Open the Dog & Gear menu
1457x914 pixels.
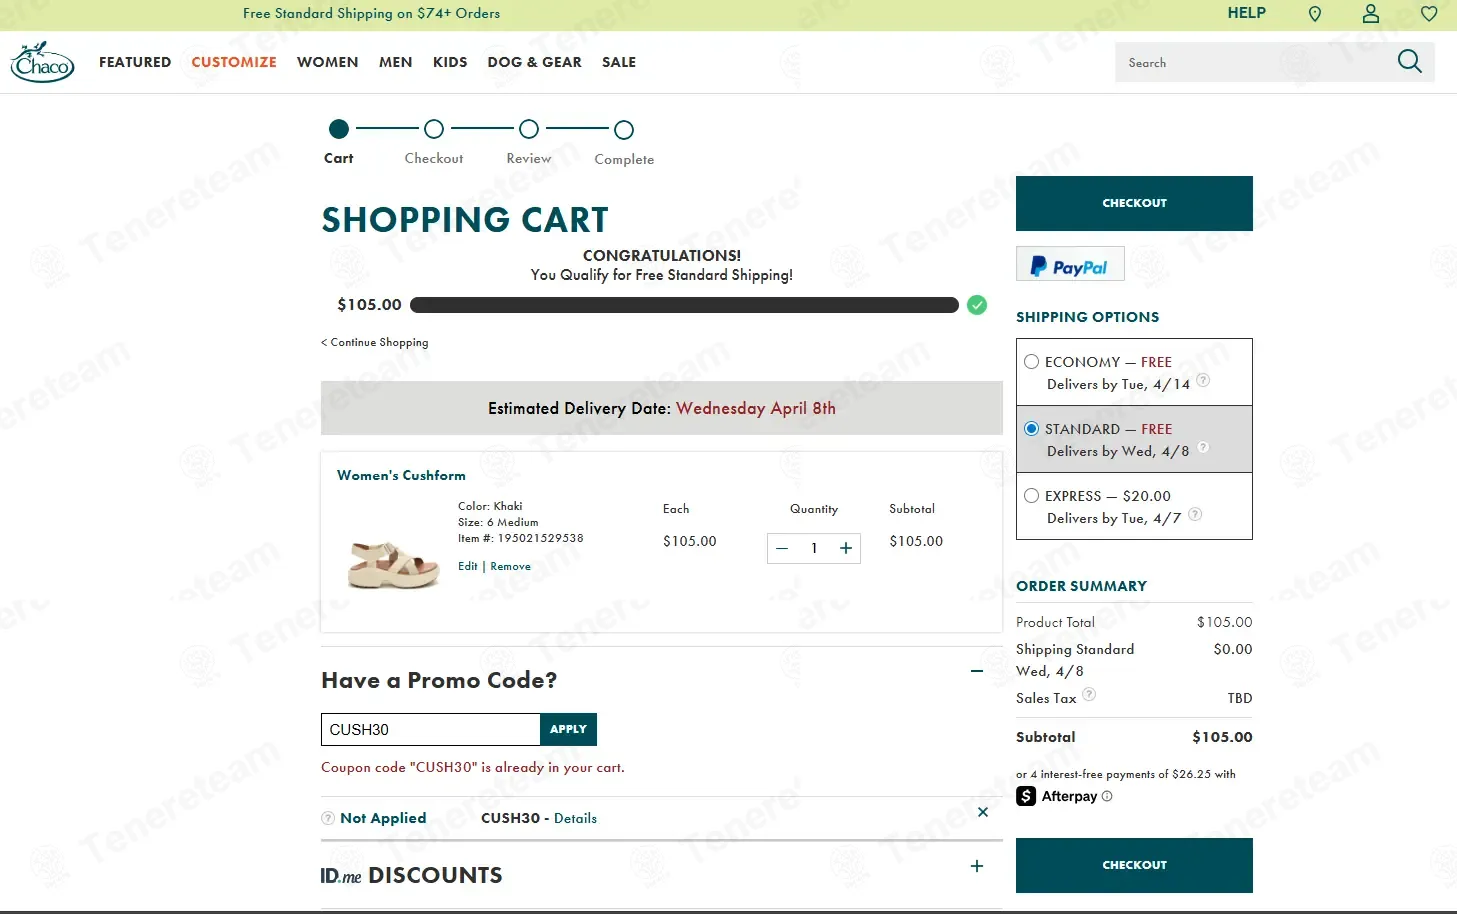pos(534,62)
